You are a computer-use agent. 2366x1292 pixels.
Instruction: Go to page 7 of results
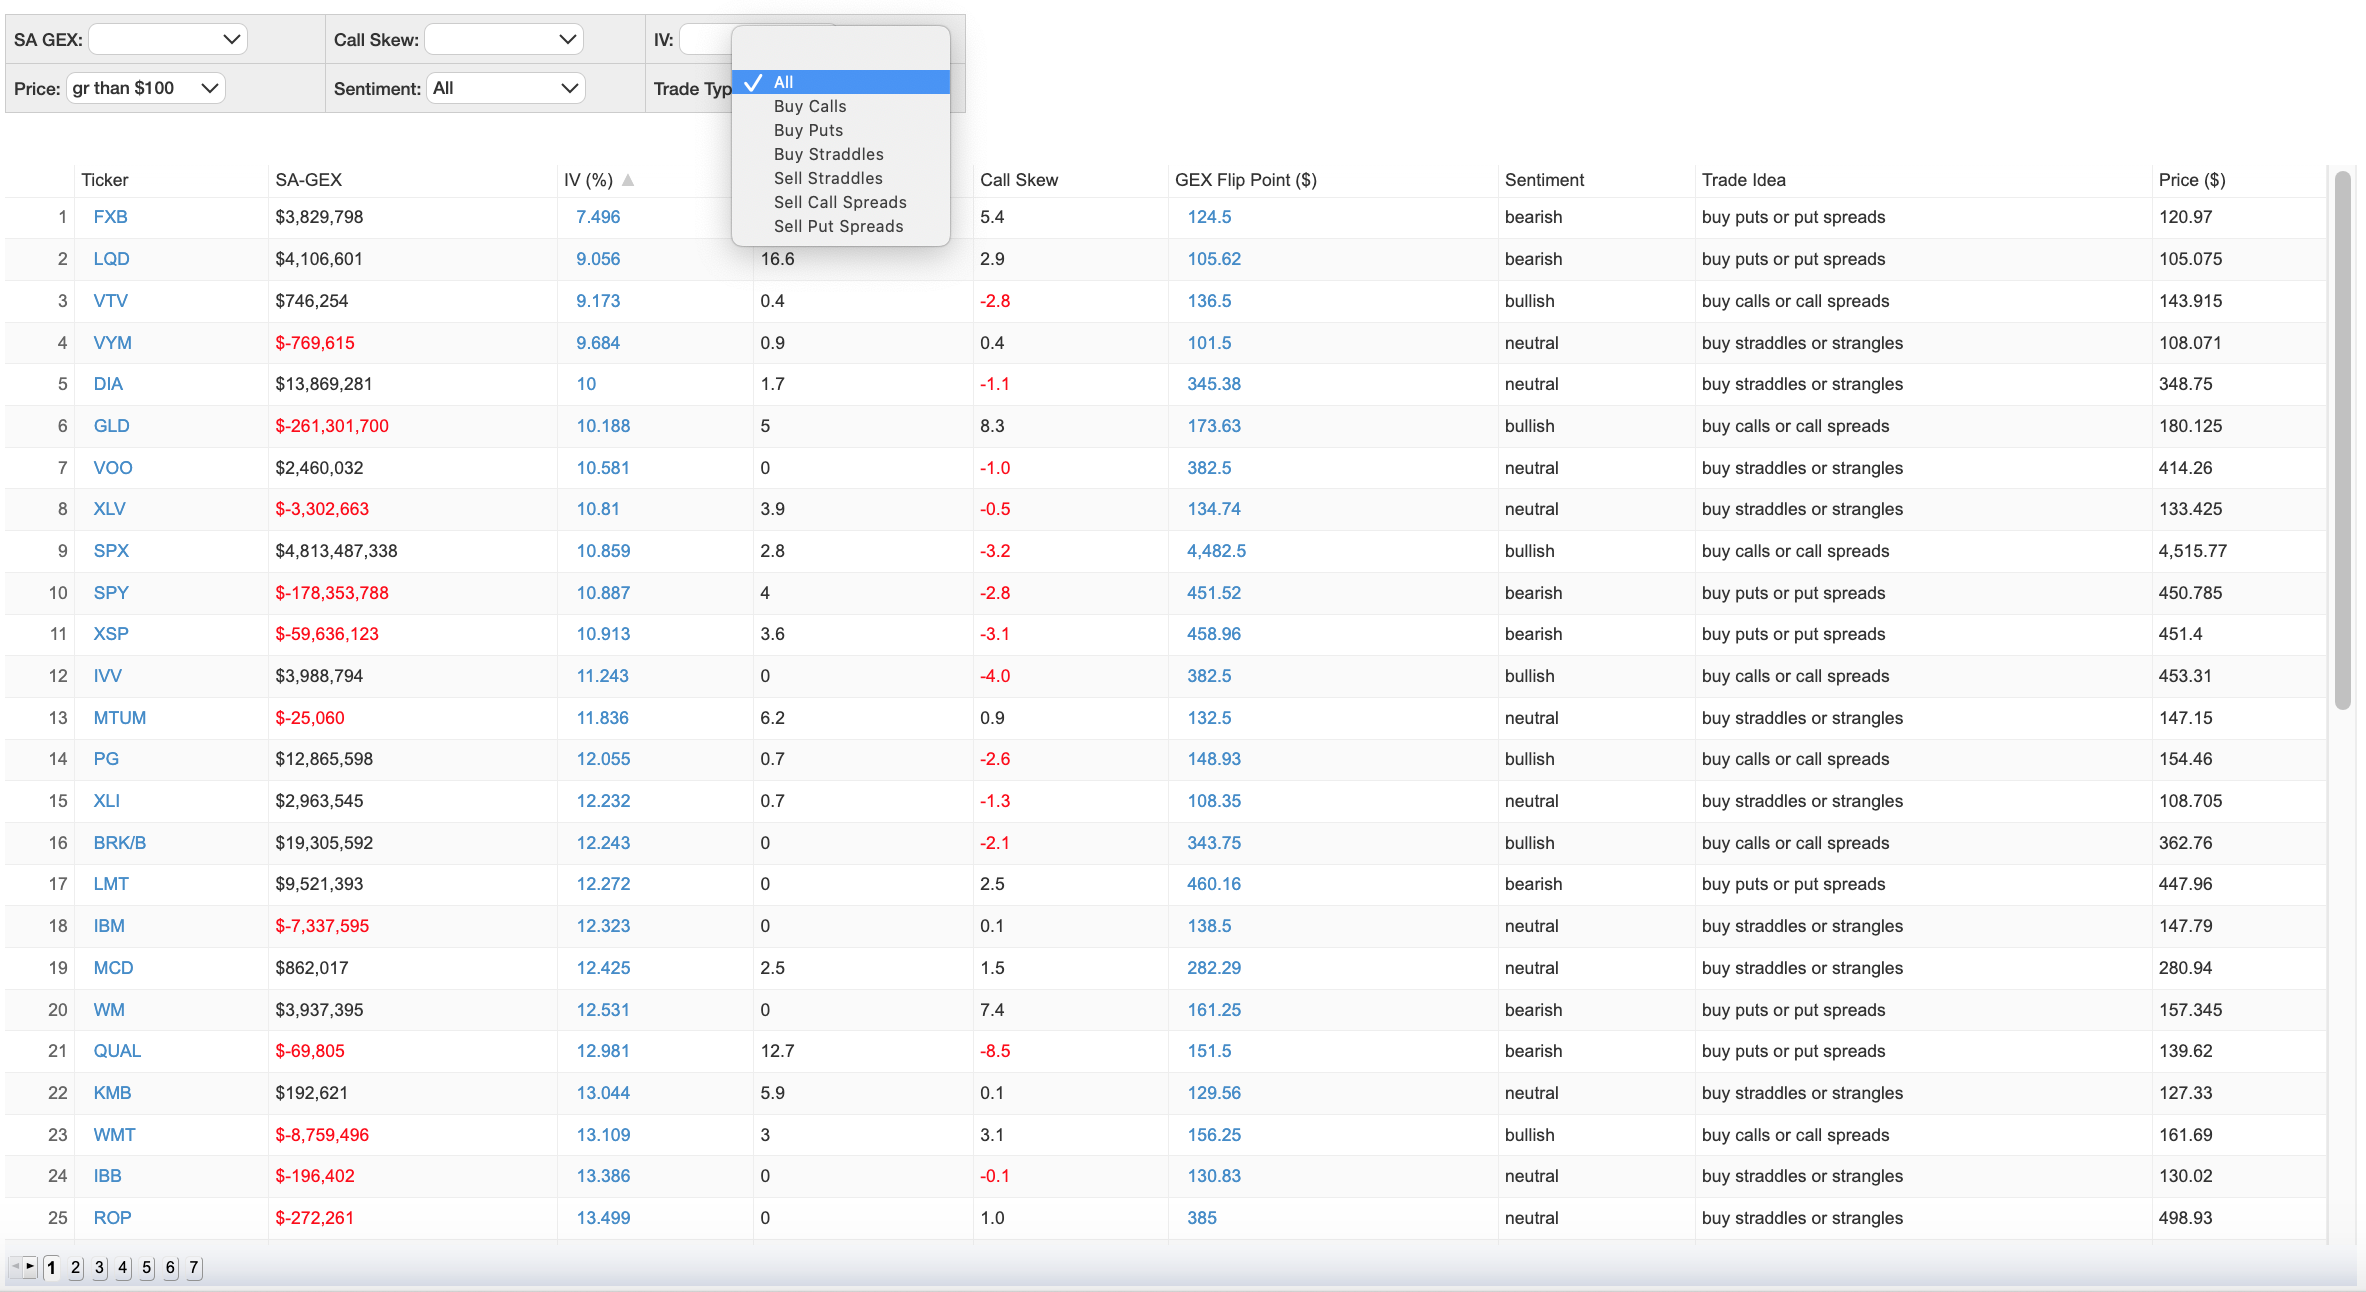coord(194,1268)
